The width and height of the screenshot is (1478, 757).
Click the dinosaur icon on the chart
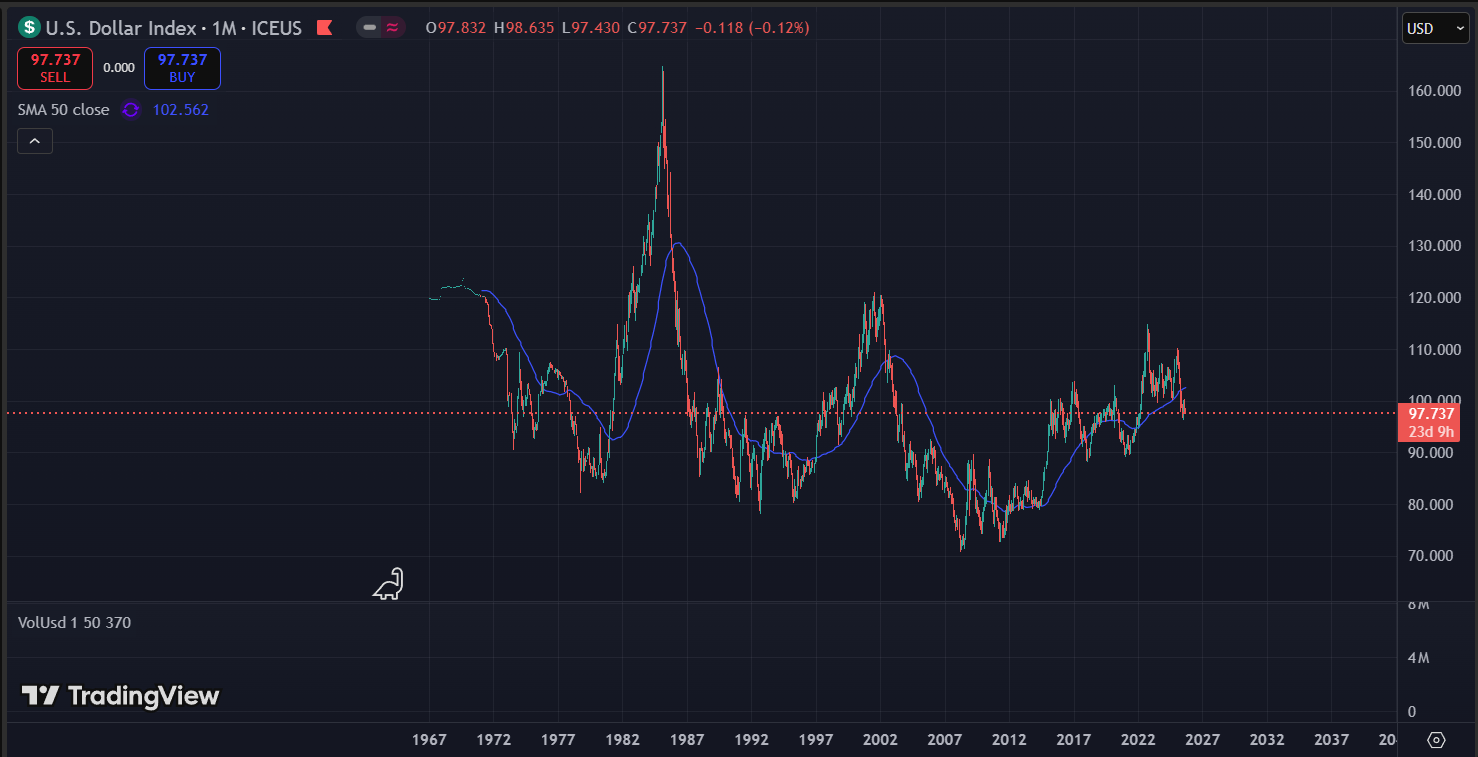388,584
